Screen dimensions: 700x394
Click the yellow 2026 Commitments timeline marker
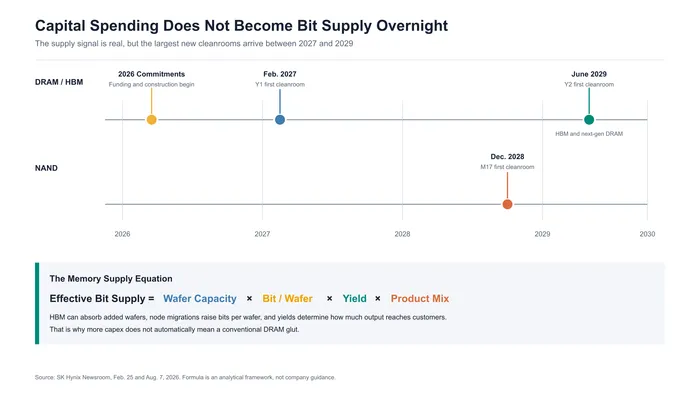click(151, 120)
